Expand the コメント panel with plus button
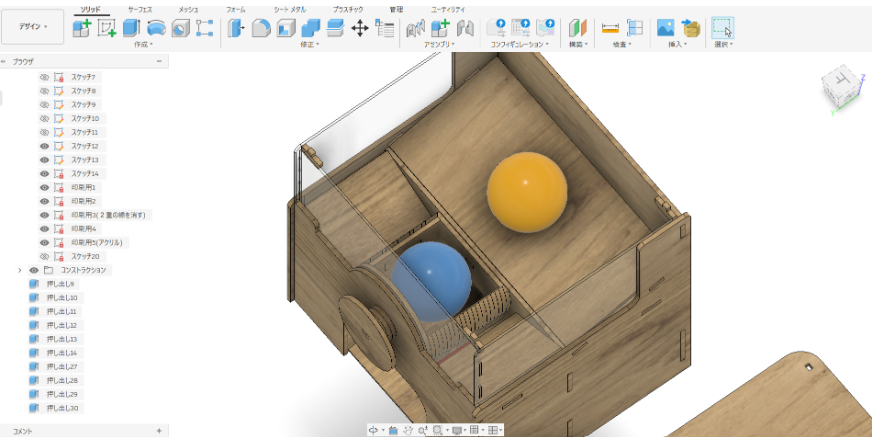Screen dimensions: 872x437 [159, 431]
